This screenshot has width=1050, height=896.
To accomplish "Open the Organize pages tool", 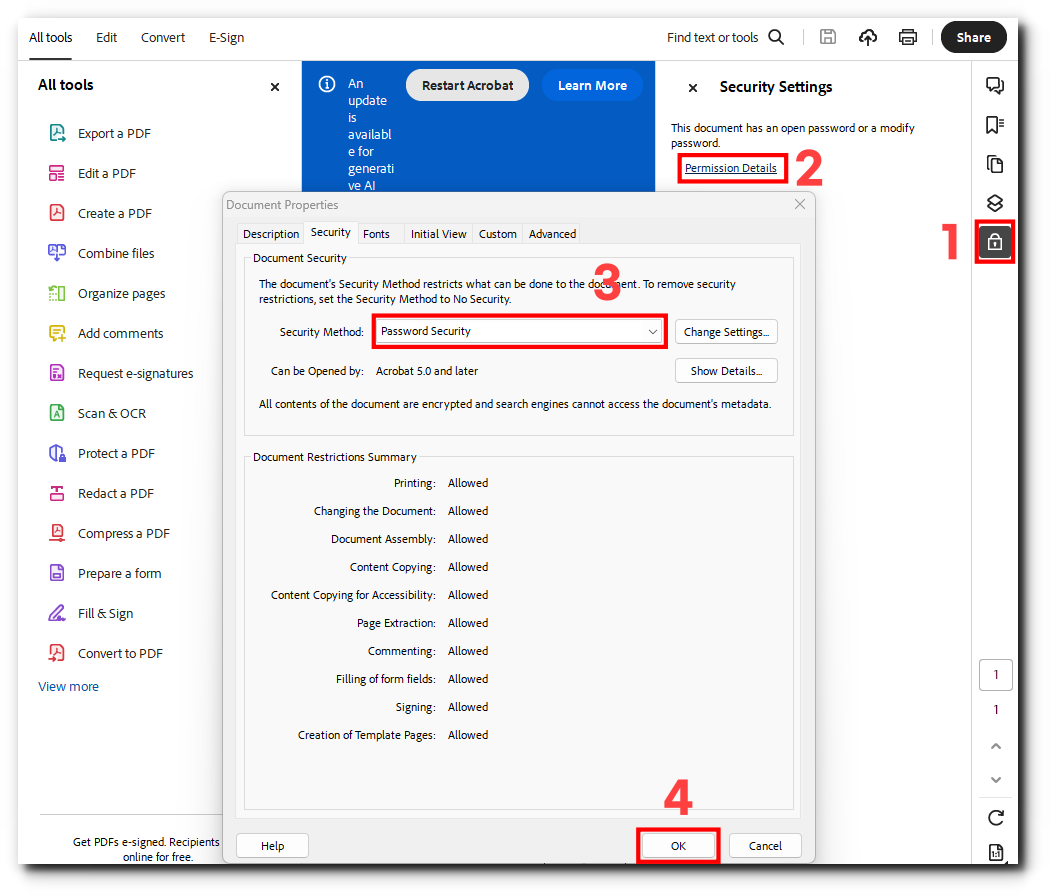I will coord(106,293).
